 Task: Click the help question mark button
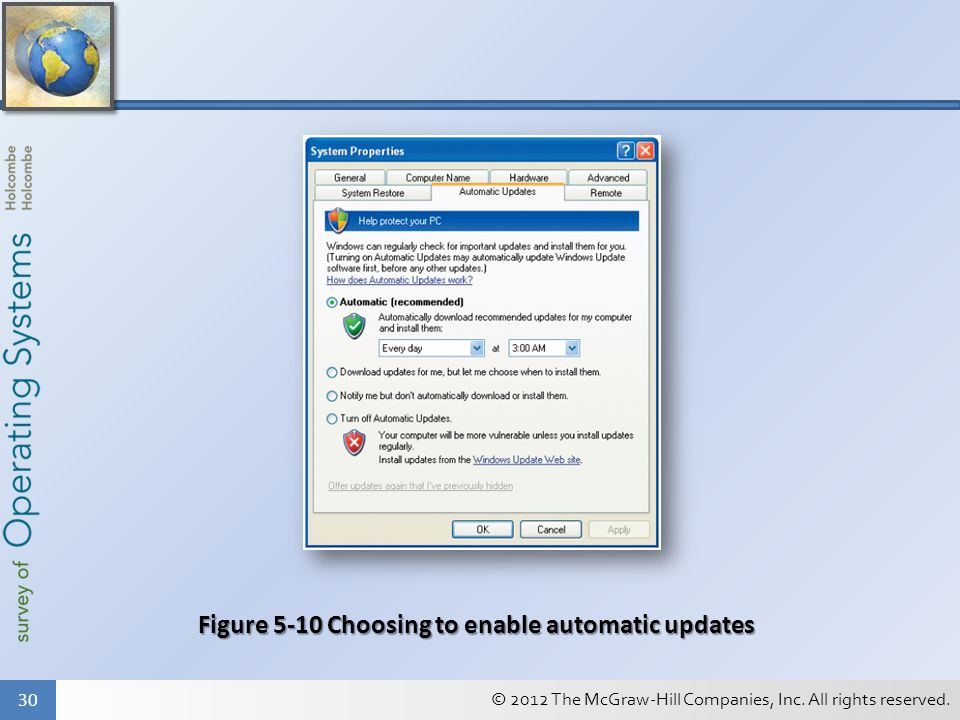click(625, 151)
